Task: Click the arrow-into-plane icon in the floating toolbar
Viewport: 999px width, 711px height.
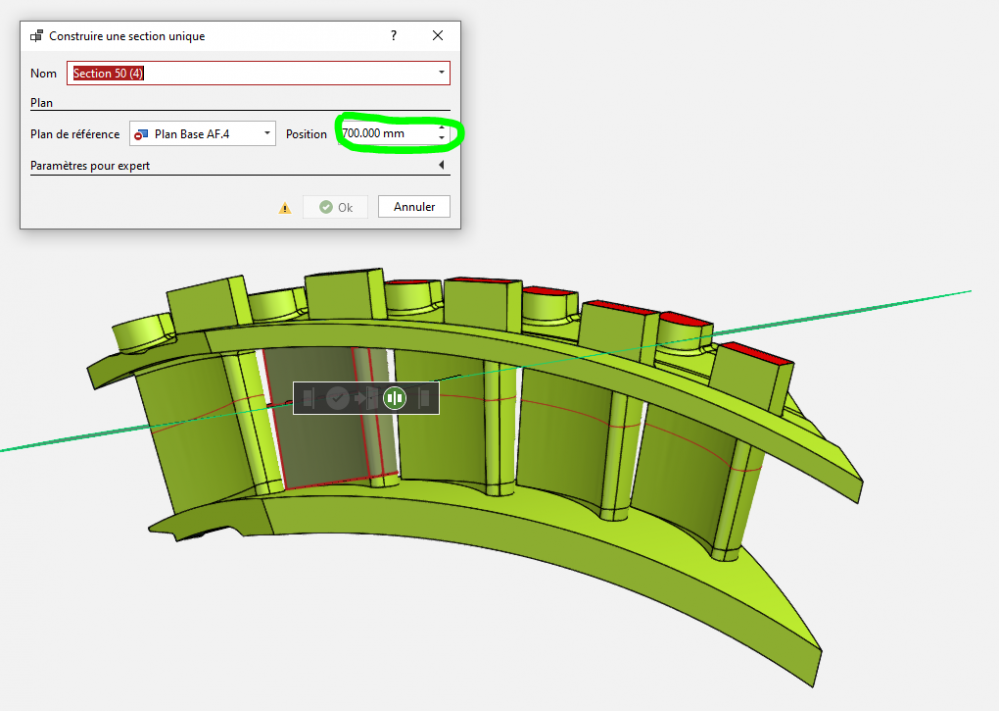Action: tap(365, 398)
